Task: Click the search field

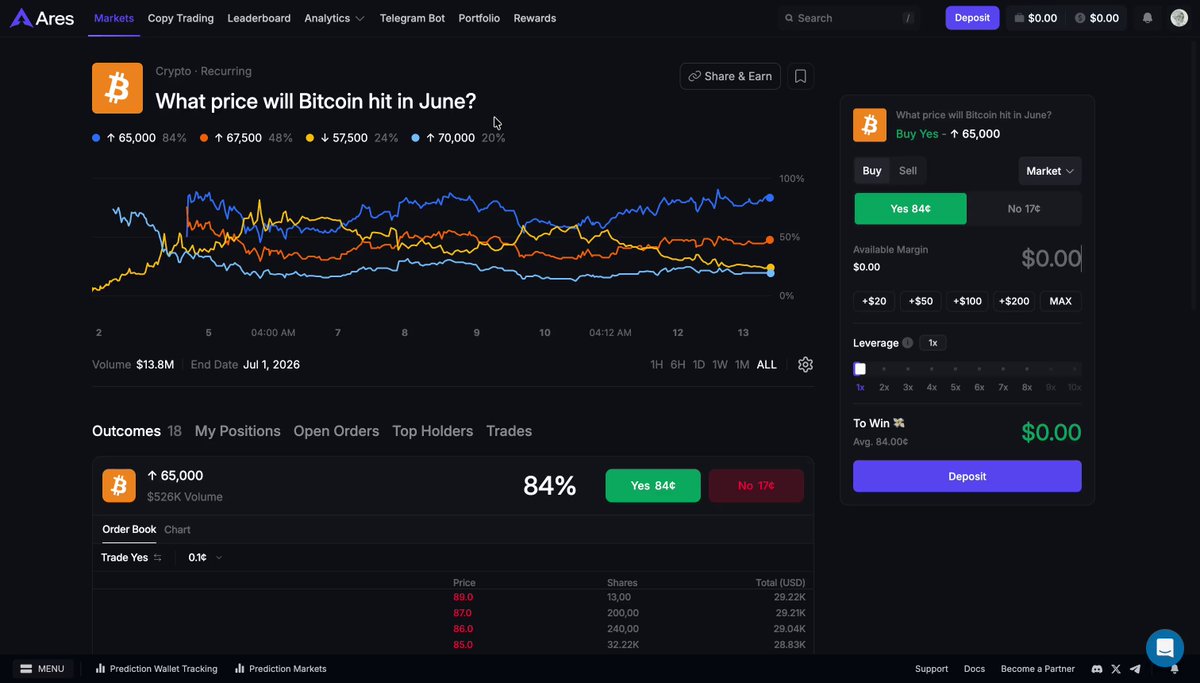Action: coord(848,18)
